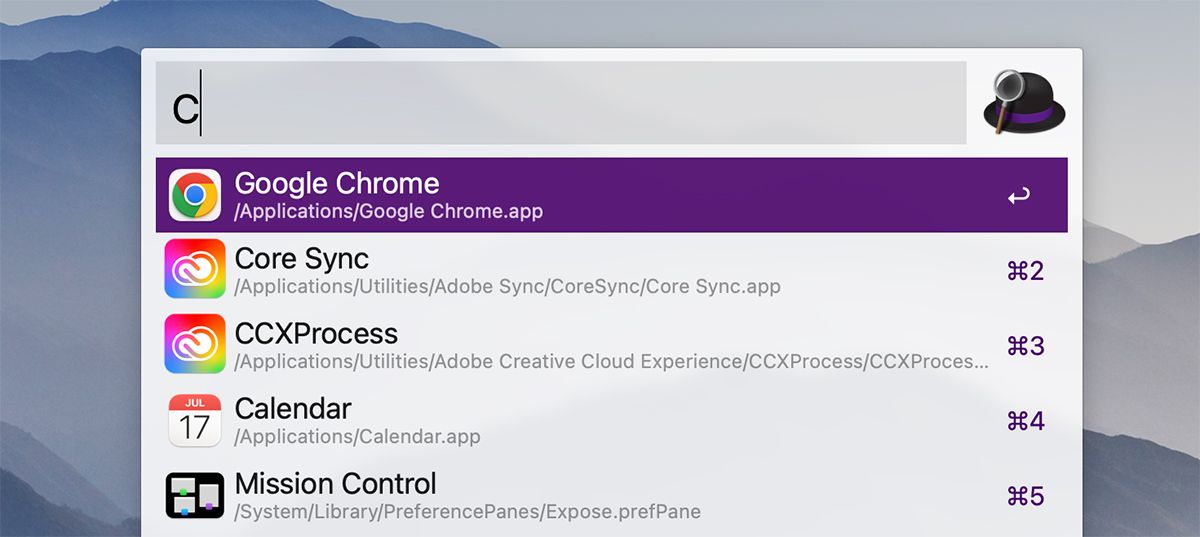This screenshot has width=1200, height=537.
Task: Click the /Applications/Calendar.app path
Action: 357,437
